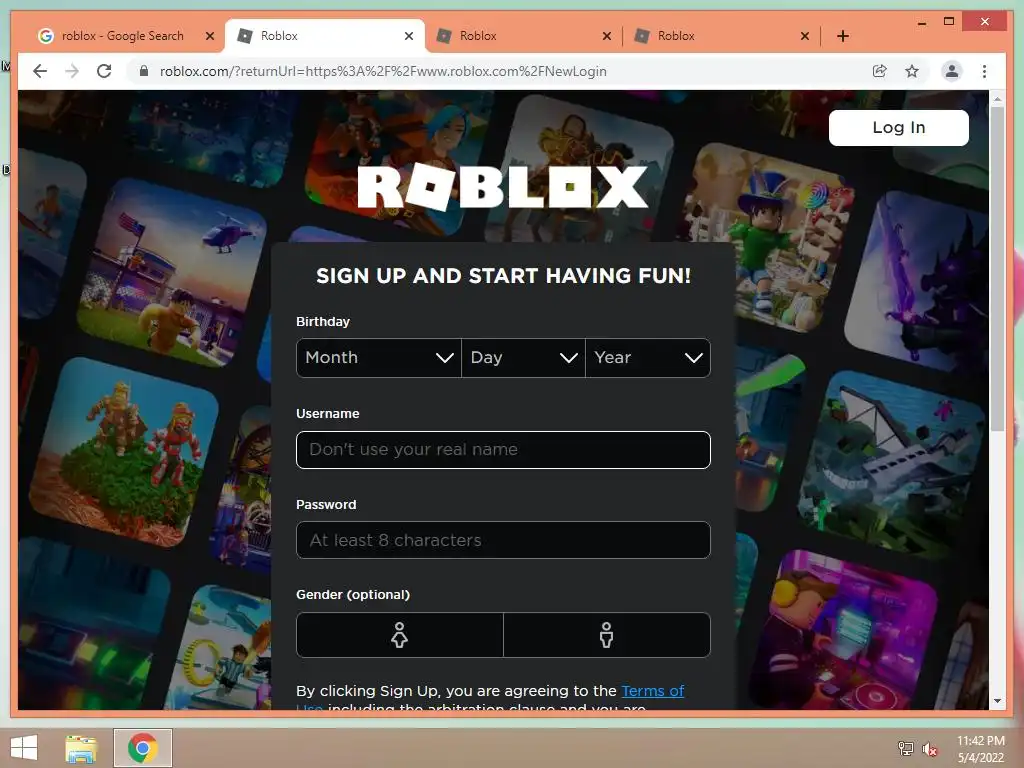The width and height of the screenshot is (1024, 768).
Task: Open the Windows Start menu
Action: click(x=24, y=748)
